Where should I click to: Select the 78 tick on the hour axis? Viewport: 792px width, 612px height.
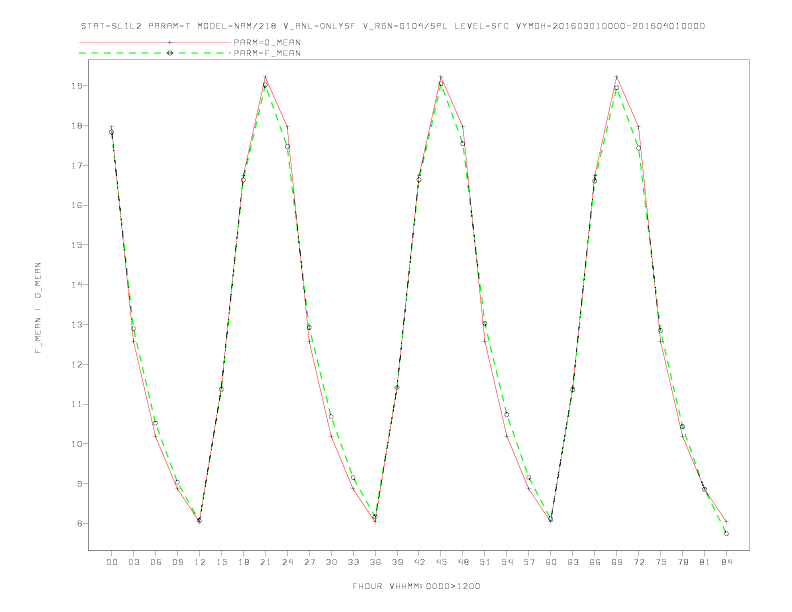[x=682, y=562]
